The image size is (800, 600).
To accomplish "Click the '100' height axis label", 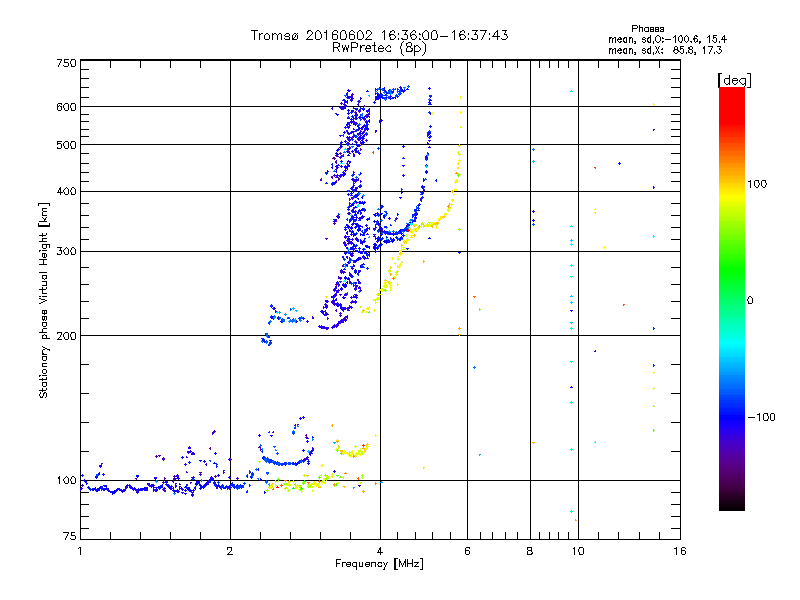I will [66, 481].
